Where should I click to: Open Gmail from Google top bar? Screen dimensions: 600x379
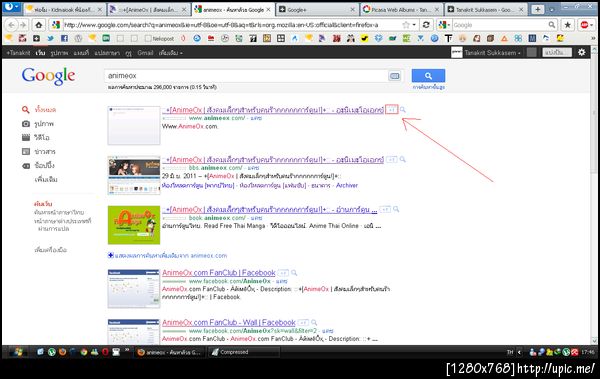tap(145, 53)
